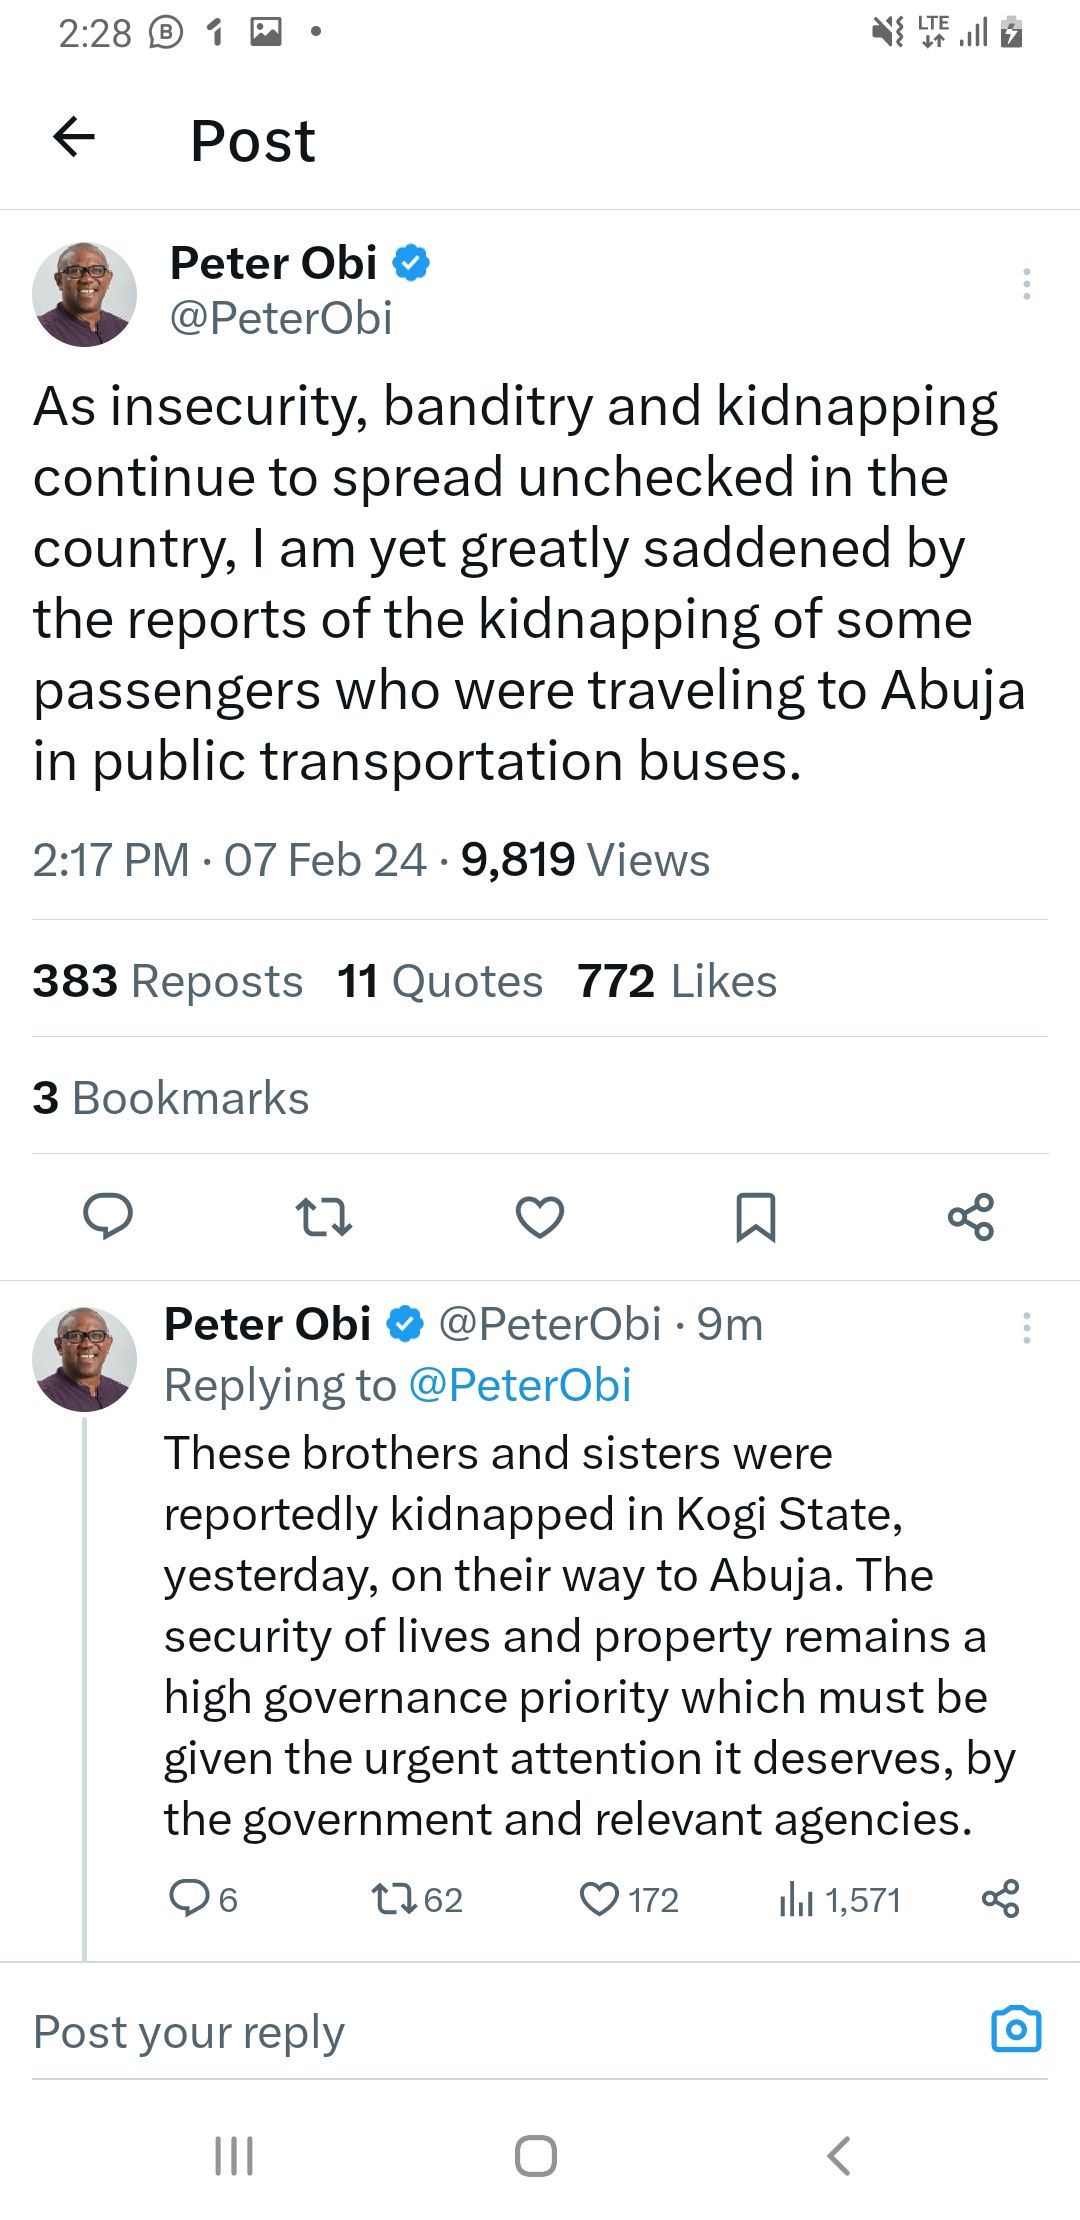Like the reply with 172 likes
The image size is (1080, 2220).
pyautogui.click(x=600, y=1899)
